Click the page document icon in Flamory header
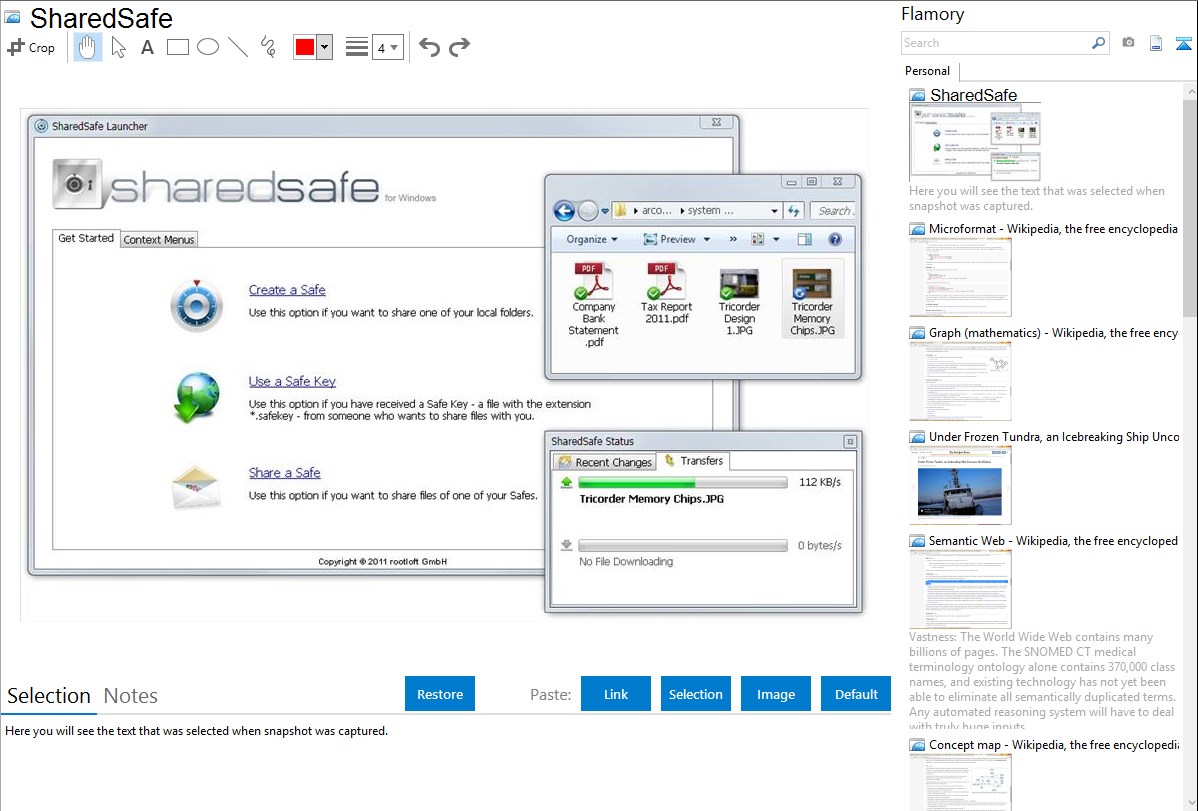 point(1156,43)
